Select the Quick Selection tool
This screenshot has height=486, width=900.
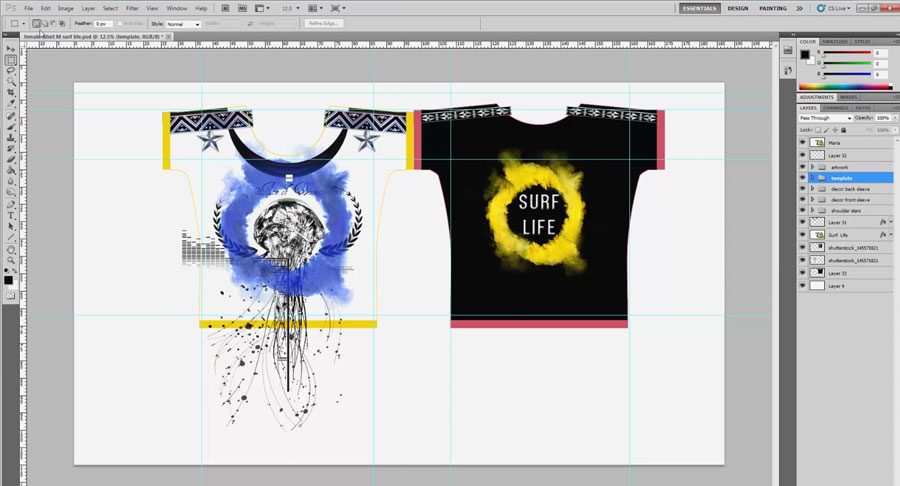11,82
